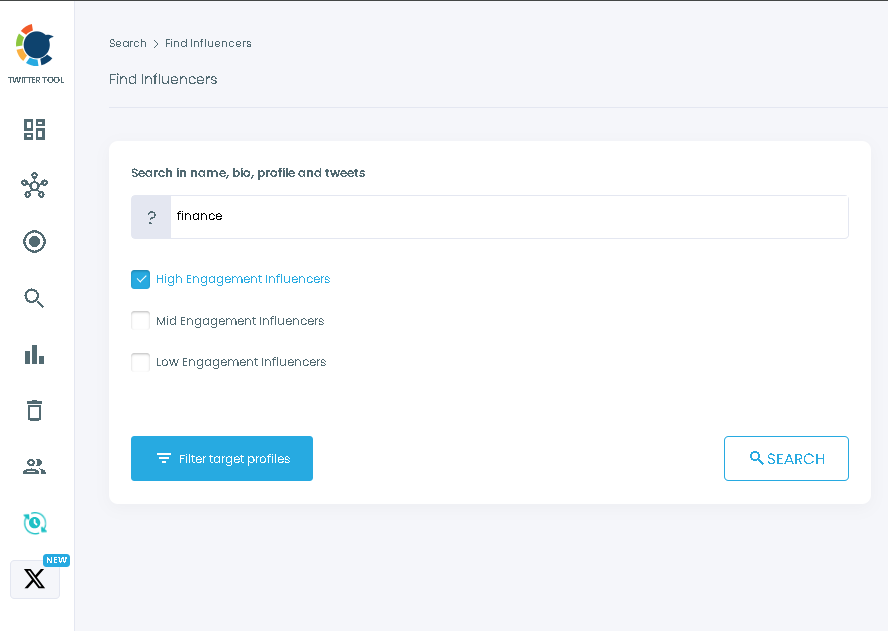This screenshot has height=631, width=888.
Task: Open the X Twitter feature icon
Action: 34,578
